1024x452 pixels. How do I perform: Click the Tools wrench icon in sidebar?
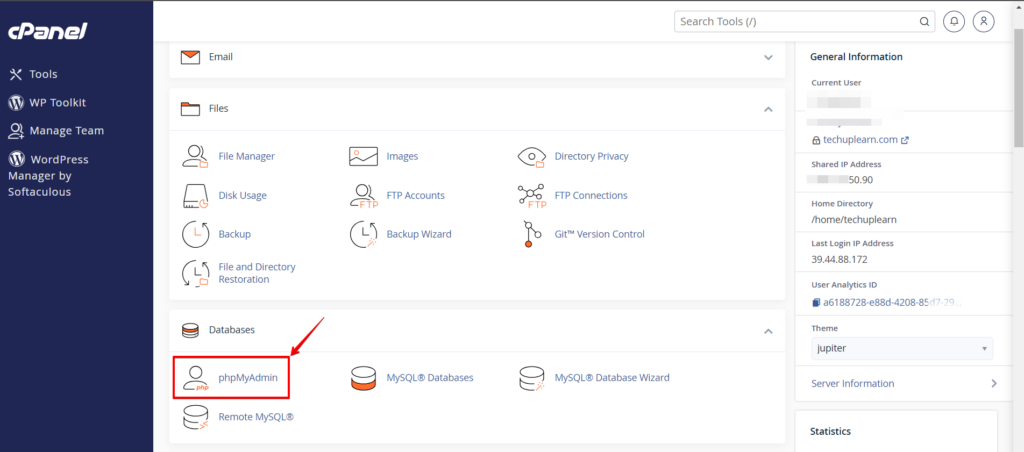[16, 74]
